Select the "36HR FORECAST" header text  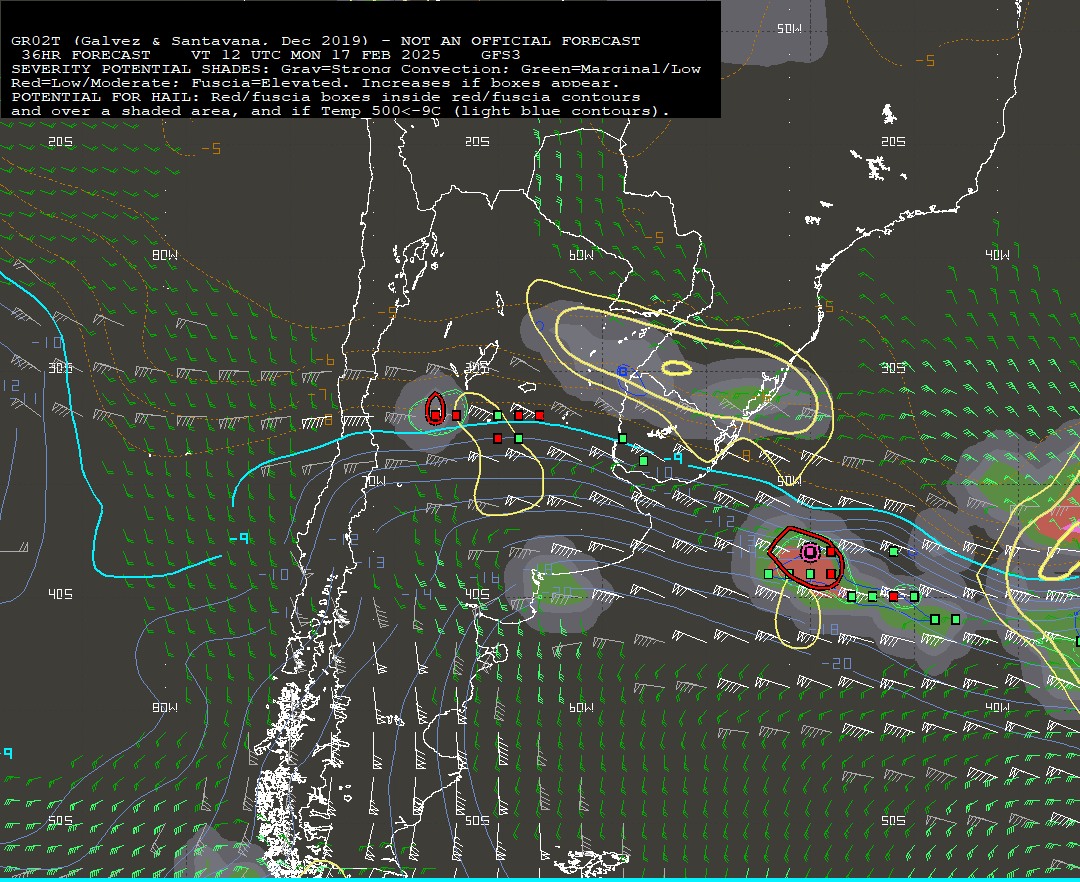click(x=85, y=54)
